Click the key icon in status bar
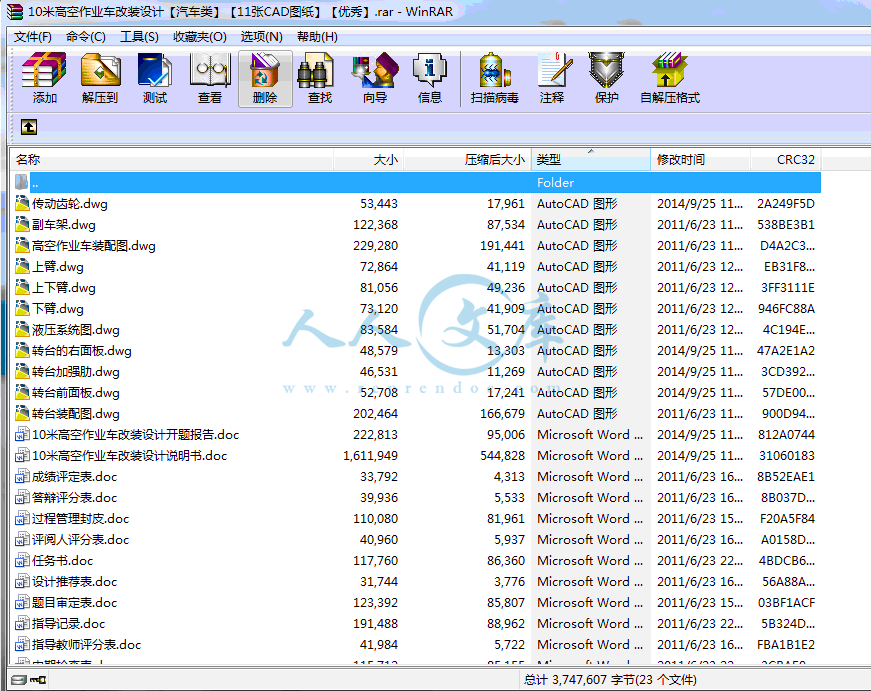 (x=38, y=680)
